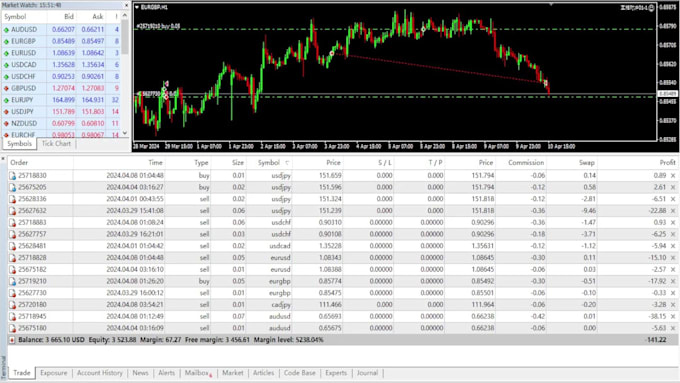The height and width of the screenshot is (383, 680).
Task: Select order 25627730 row
Action: tap(343, 293)
